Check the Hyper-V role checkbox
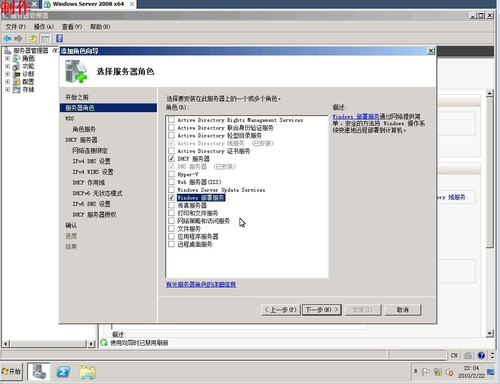This screenshot has width=500, height=384. pyautogui.click(x=171, y=174)
